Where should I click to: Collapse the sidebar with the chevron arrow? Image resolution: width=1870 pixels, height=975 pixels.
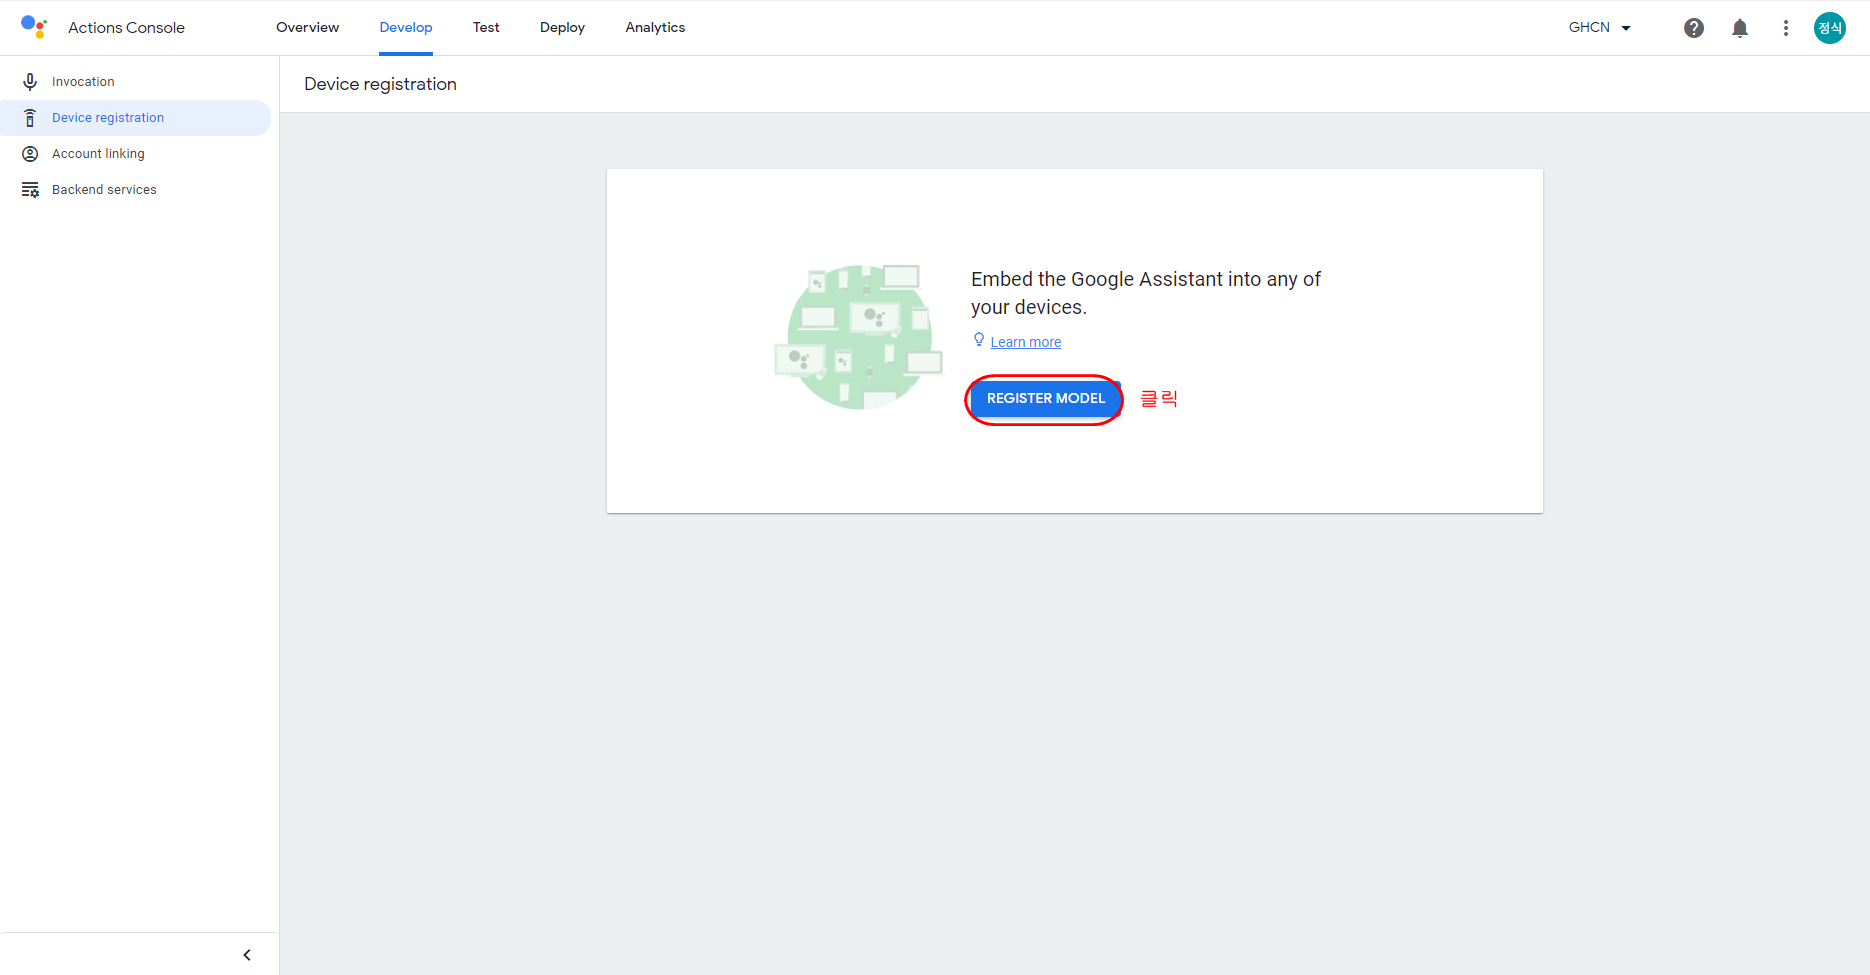(x=247, y=955)
